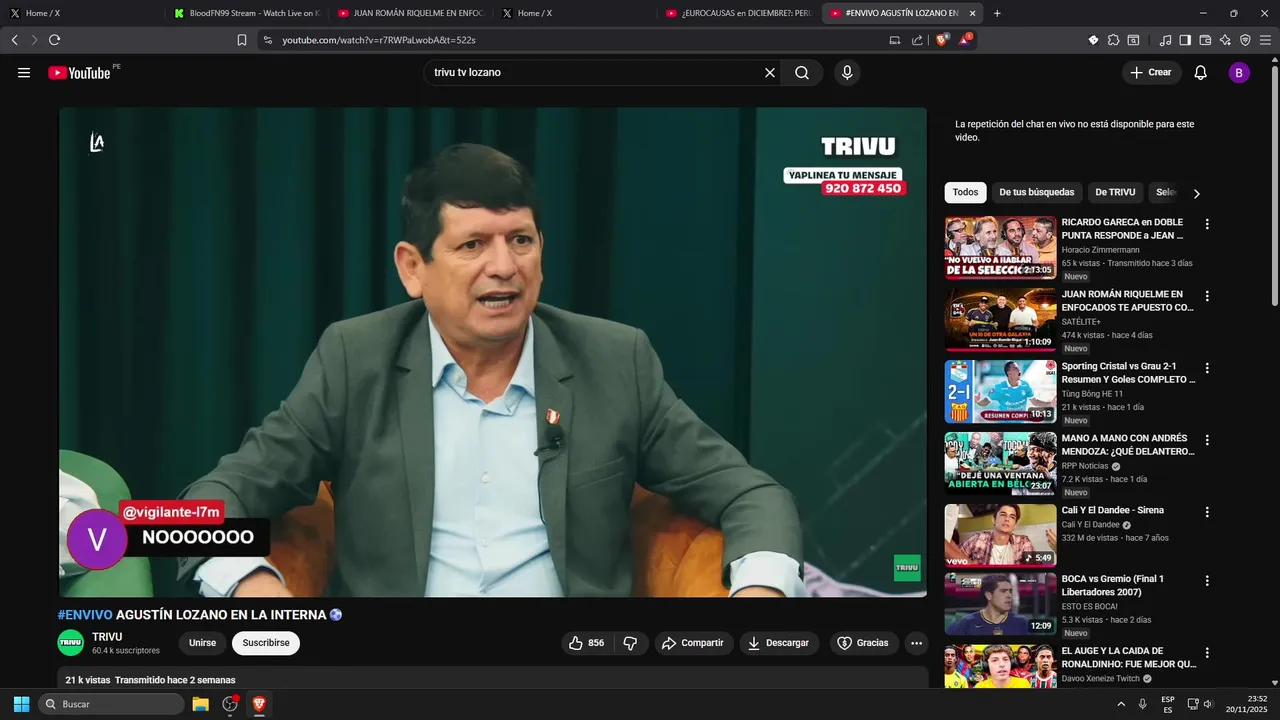Screen dimensions: 1280x720
Task: Select the De tus búsquedas chip
Action: (1036, 192)
